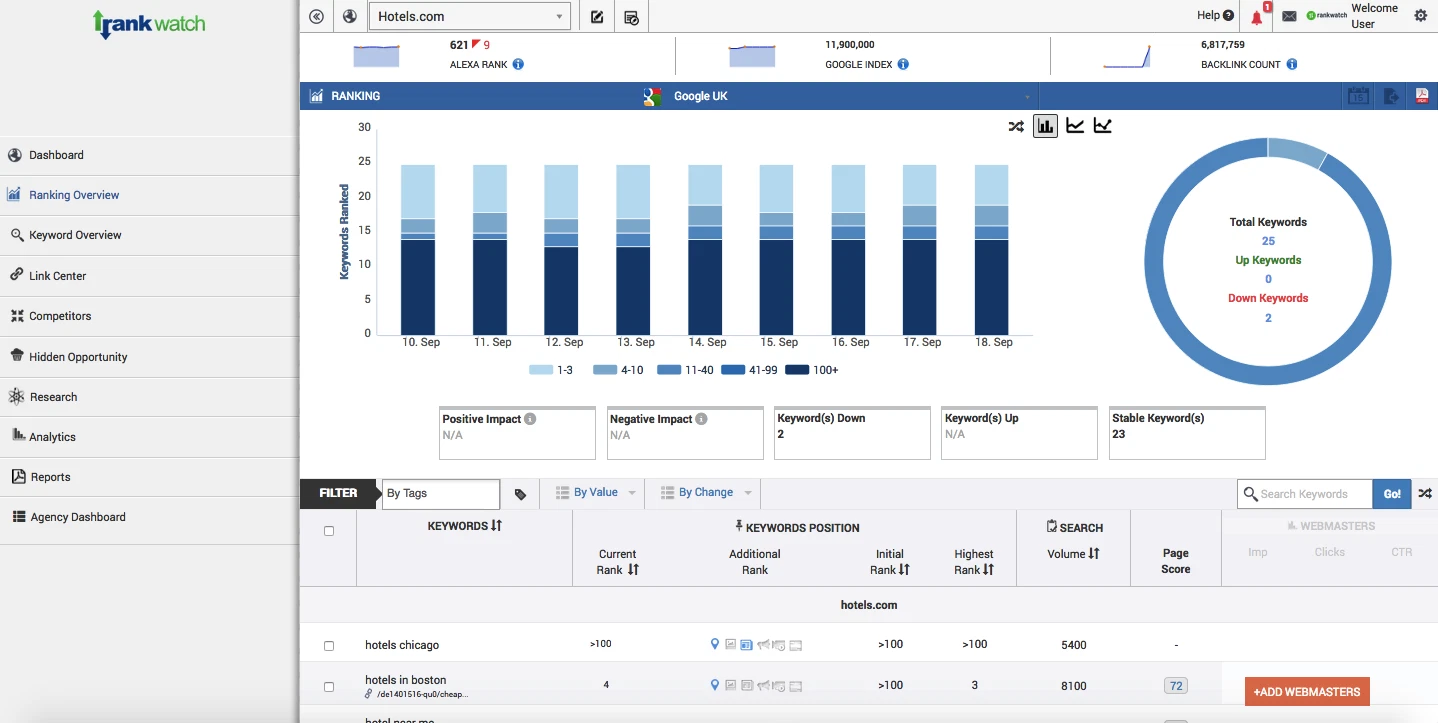
Task: Click the Go! search button
Action: (x=1393, y=493)
